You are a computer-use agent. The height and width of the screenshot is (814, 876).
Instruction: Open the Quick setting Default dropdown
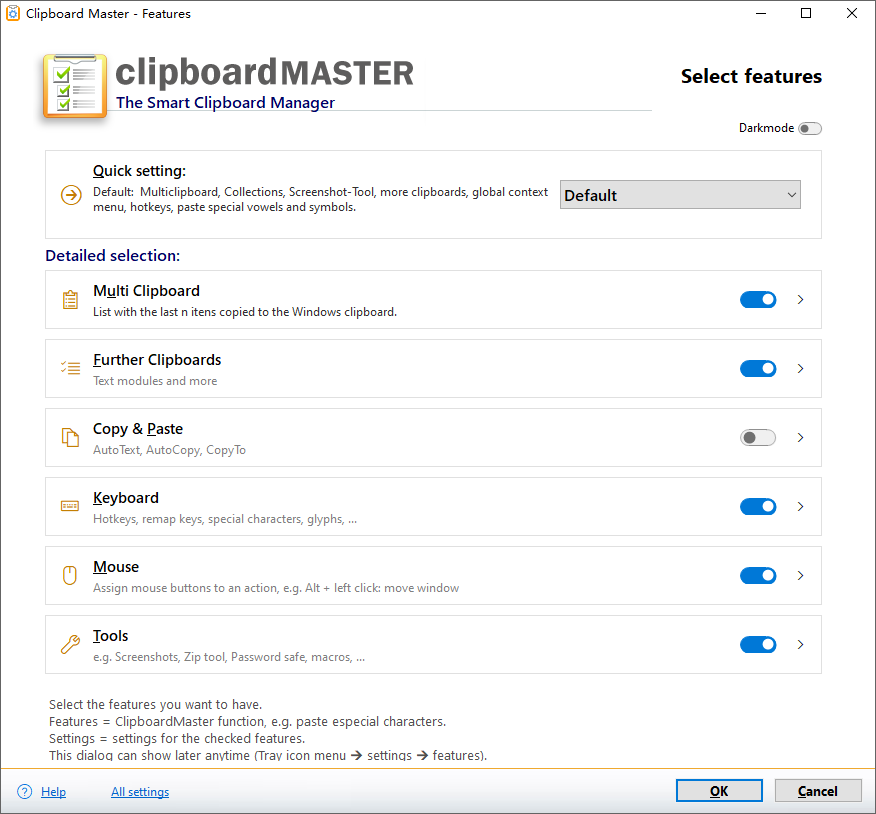point(680,194)
